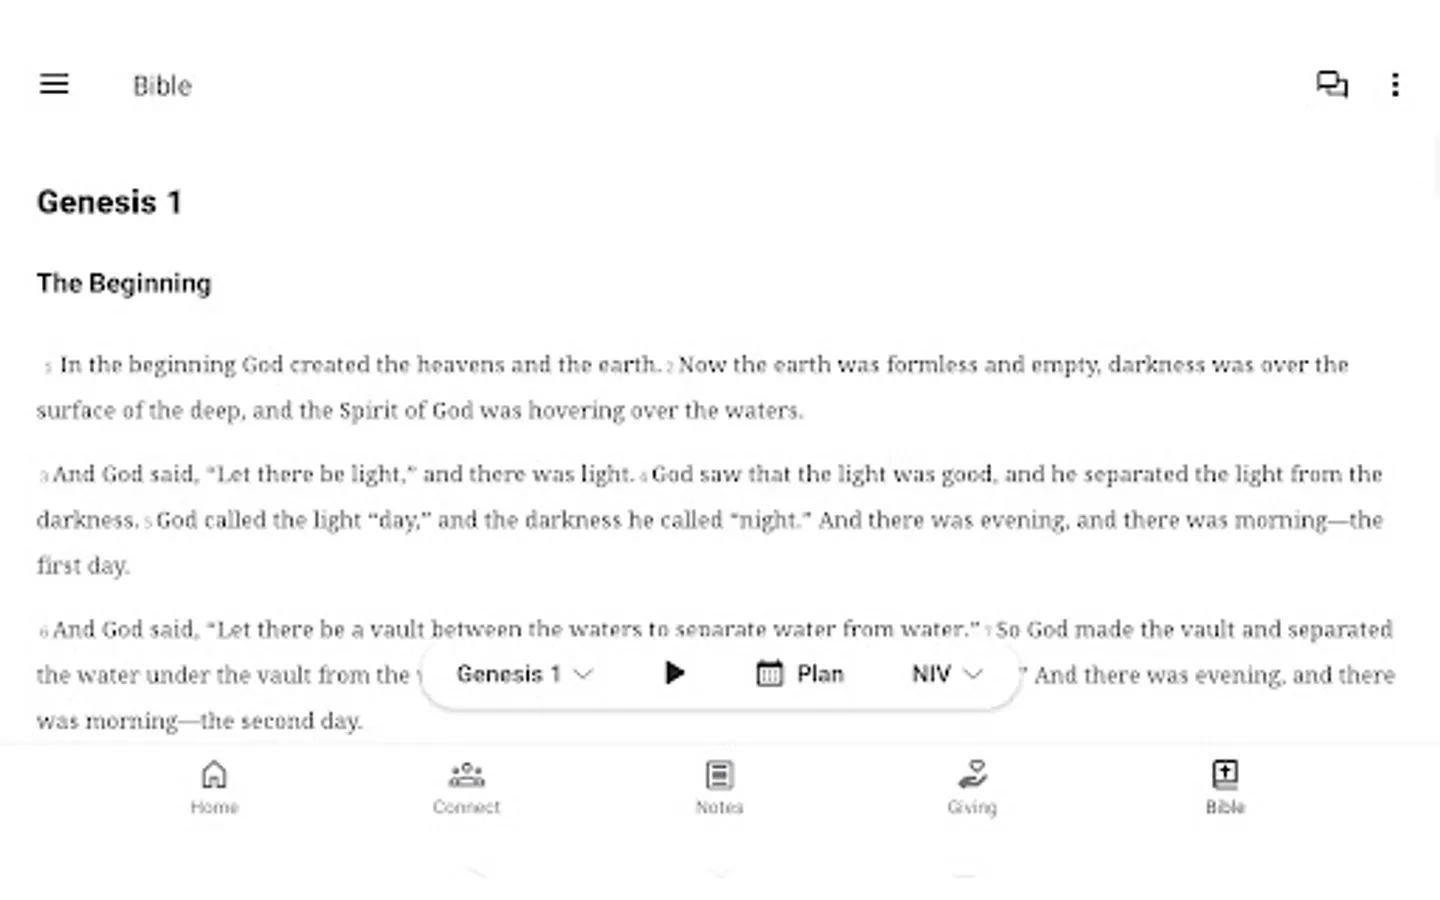
Task: Tap the Bible book icon
Action: pyautogui.click(x=1225, y=774)
